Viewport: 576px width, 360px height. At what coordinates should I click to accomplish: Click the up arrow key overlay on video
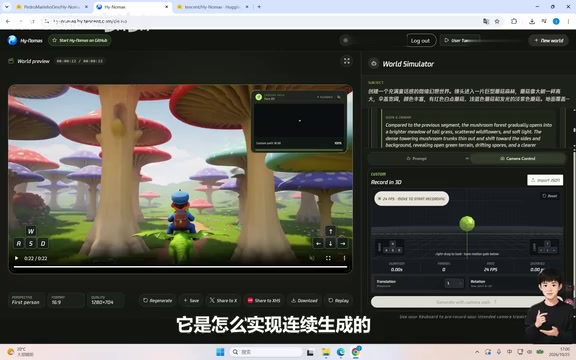coord(331,231)
